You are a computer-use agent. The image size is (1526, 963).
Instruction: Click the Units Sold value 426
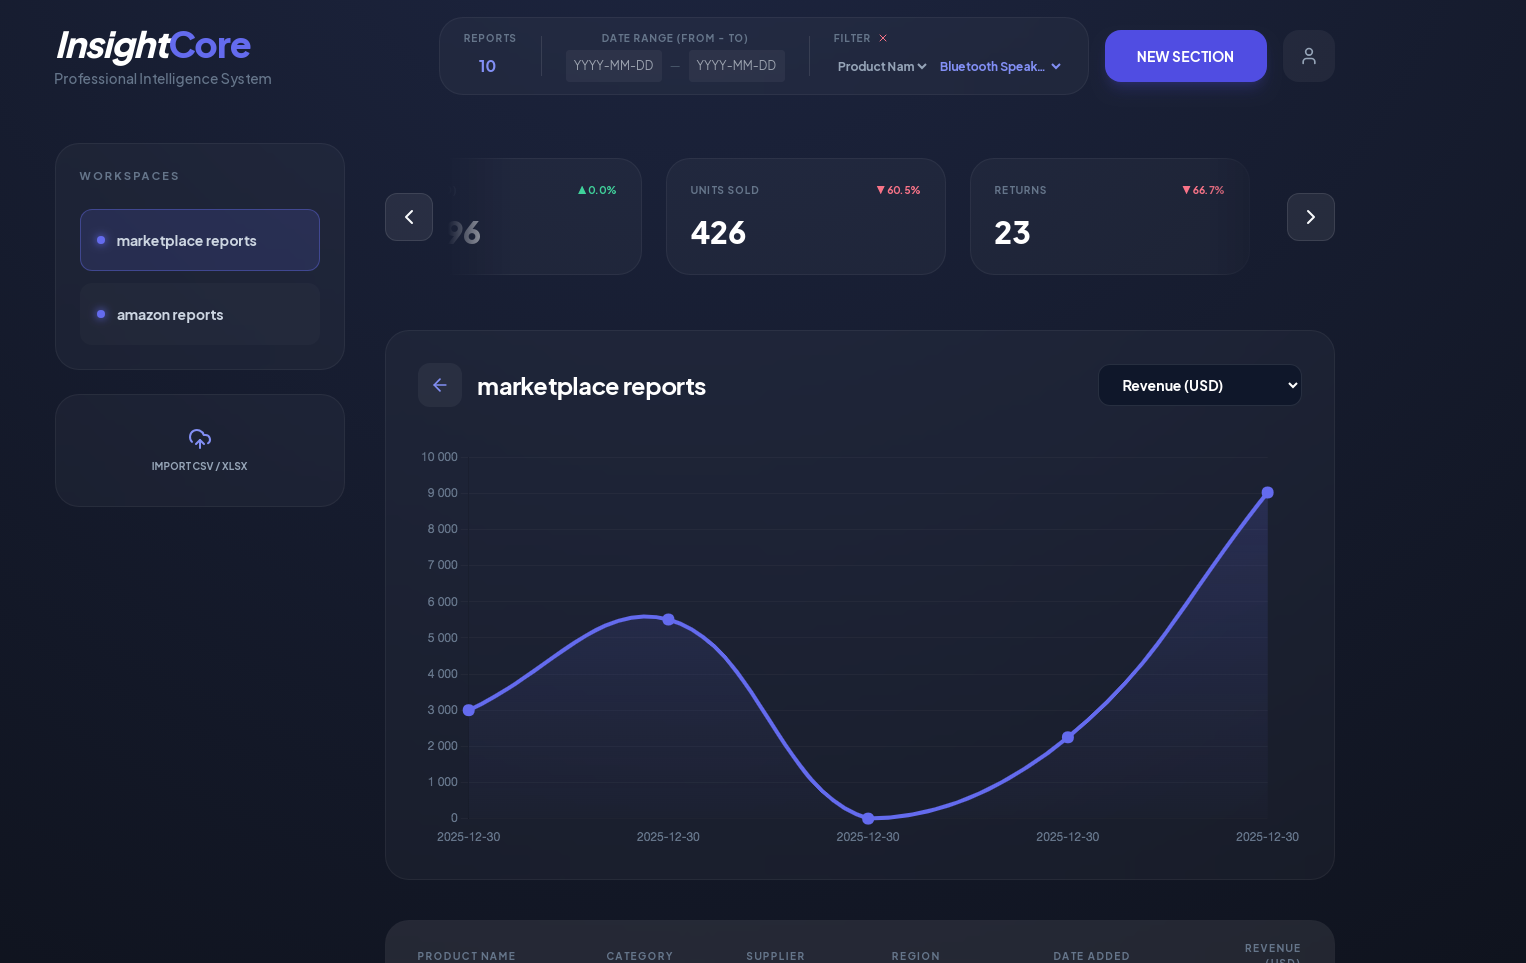(718, 233)
